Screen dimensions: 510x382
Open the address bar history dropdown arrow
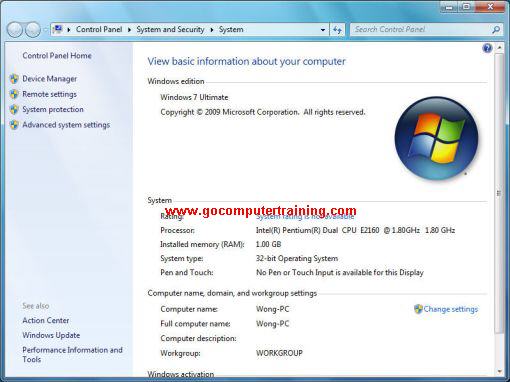(x=322, y=30)
